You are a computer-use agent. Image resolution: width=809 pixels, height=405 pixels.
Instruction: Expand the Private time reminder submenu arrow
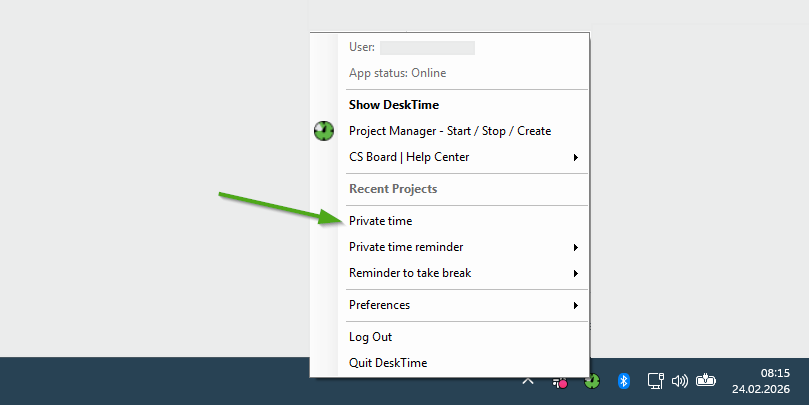pos(575,247)
